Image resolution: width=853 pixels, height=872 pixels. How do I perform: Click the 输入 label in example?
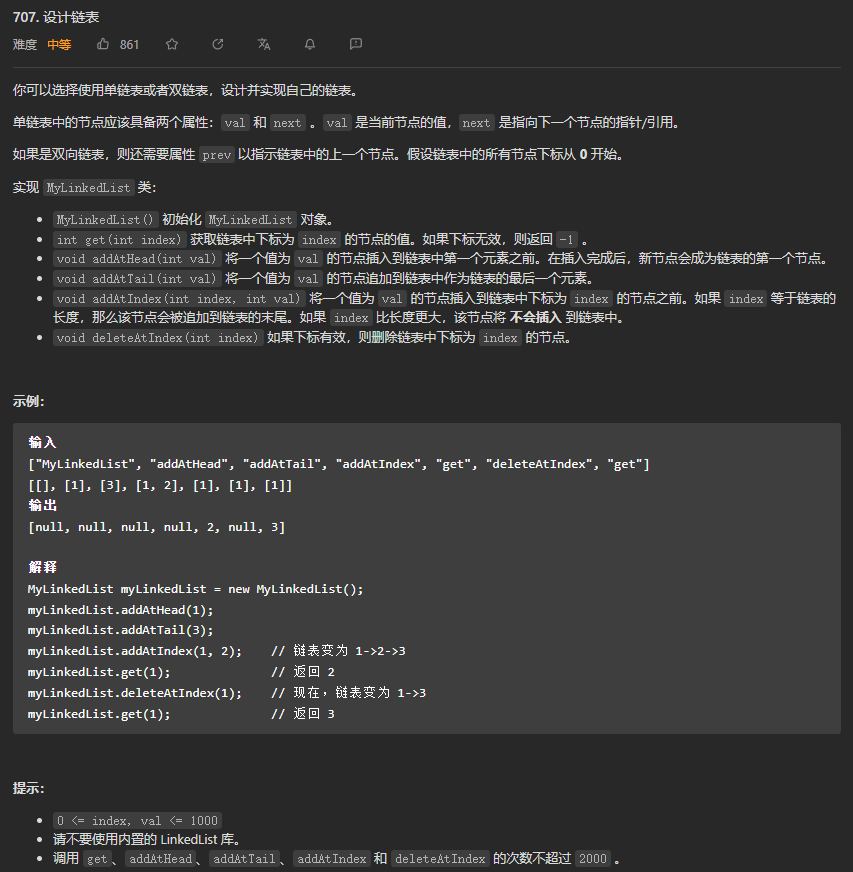pyautogui.click(x=42, y=442)
